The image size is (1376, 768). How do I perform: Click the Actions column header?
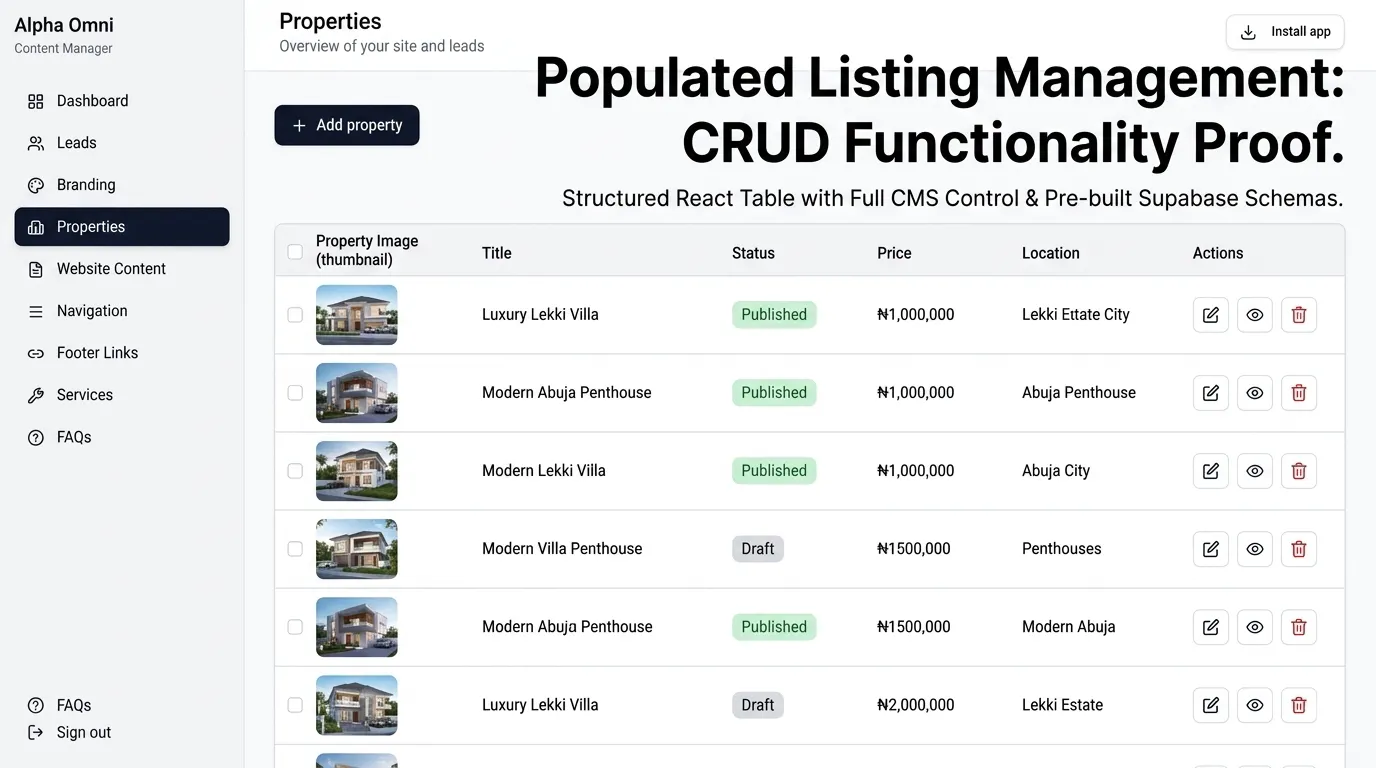[1218, 253]
